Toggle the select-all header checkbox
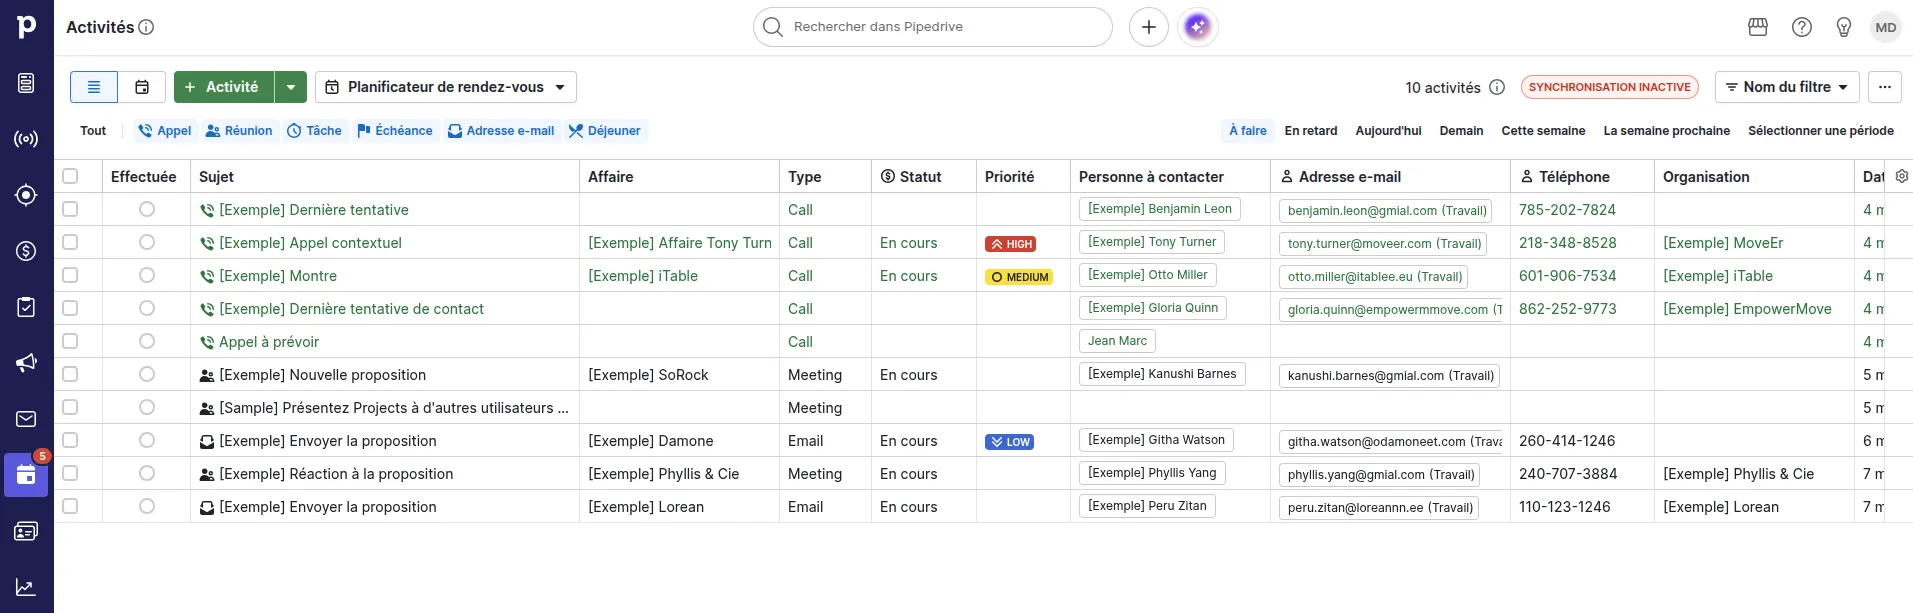The height and width of the screenshot is (613, 1913). coord(70,176)
